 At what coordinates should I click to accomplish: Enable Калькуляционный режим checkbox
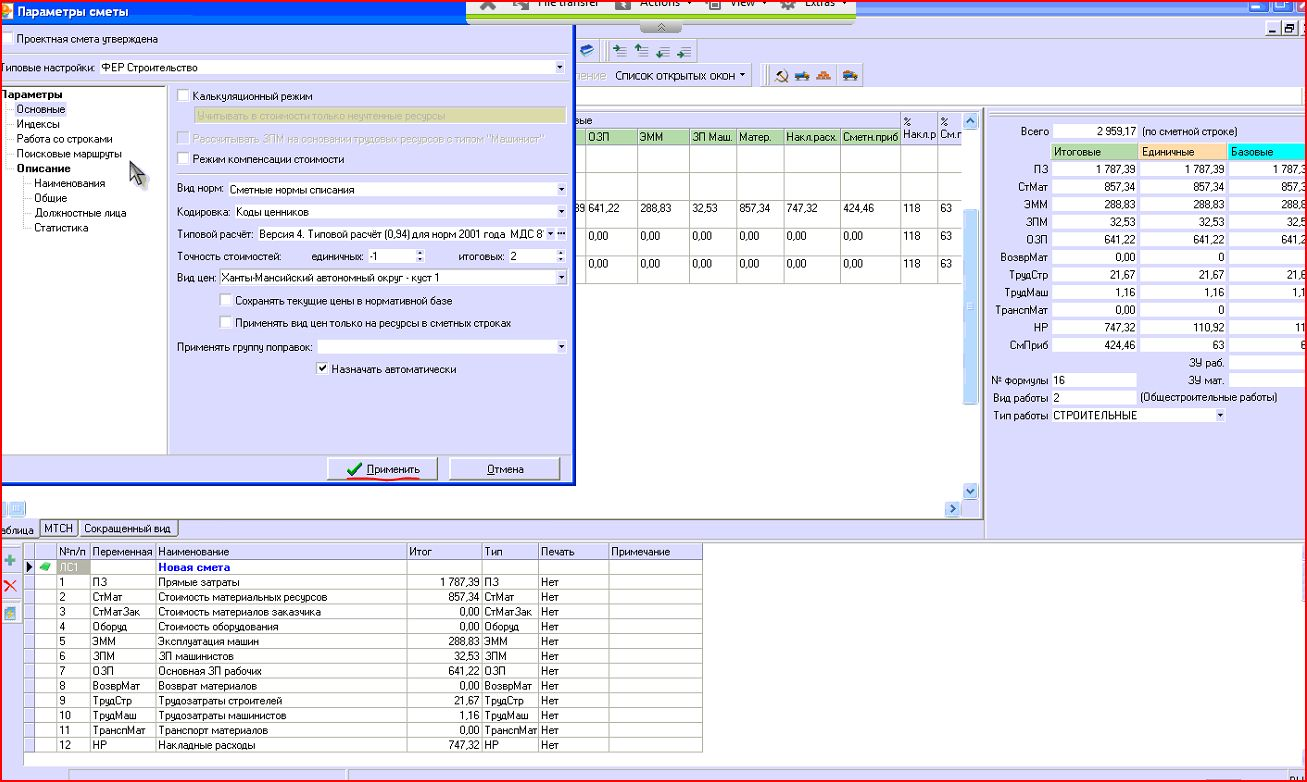click(x=183, y=96)
